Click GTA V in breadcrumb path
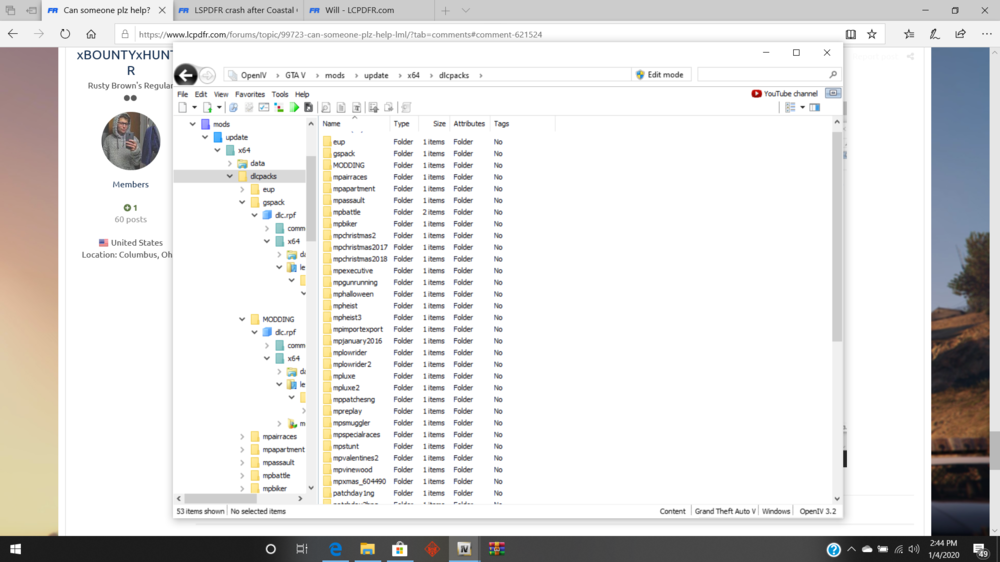This screenshot has width=1000, height=562. (295, 75)
